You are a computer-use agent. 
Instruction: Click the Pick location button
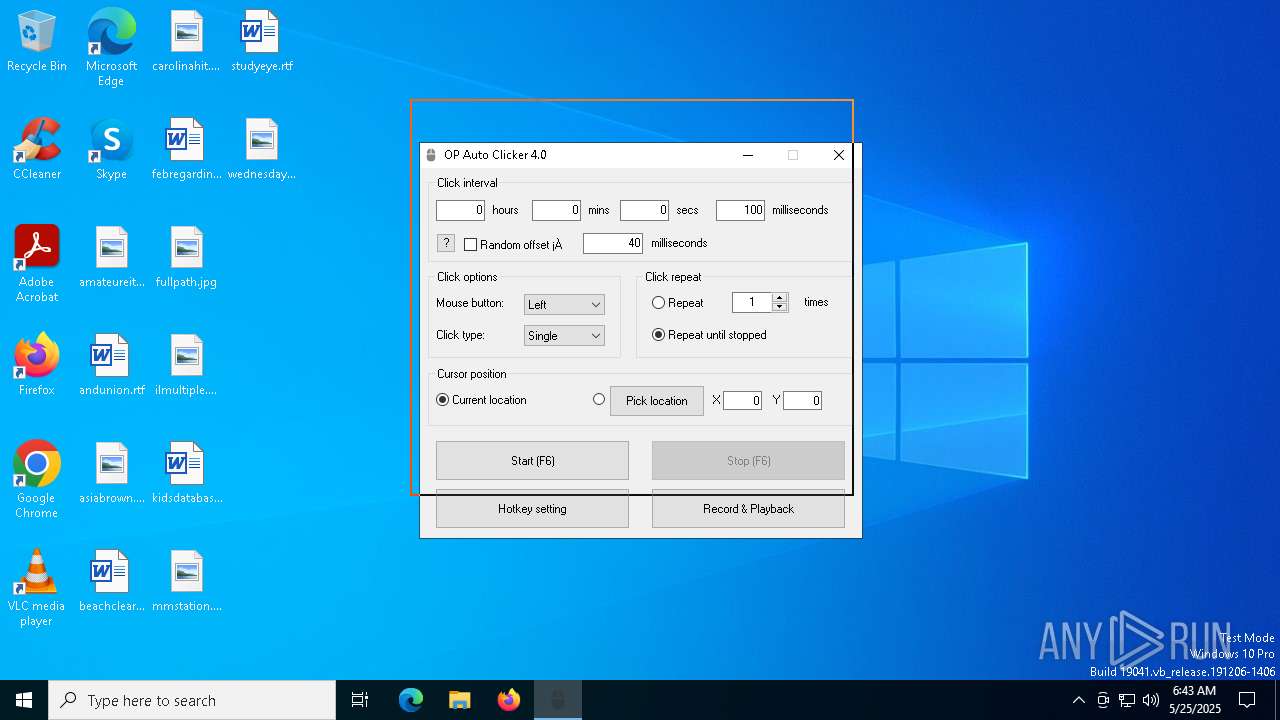(x=656, y=401)
